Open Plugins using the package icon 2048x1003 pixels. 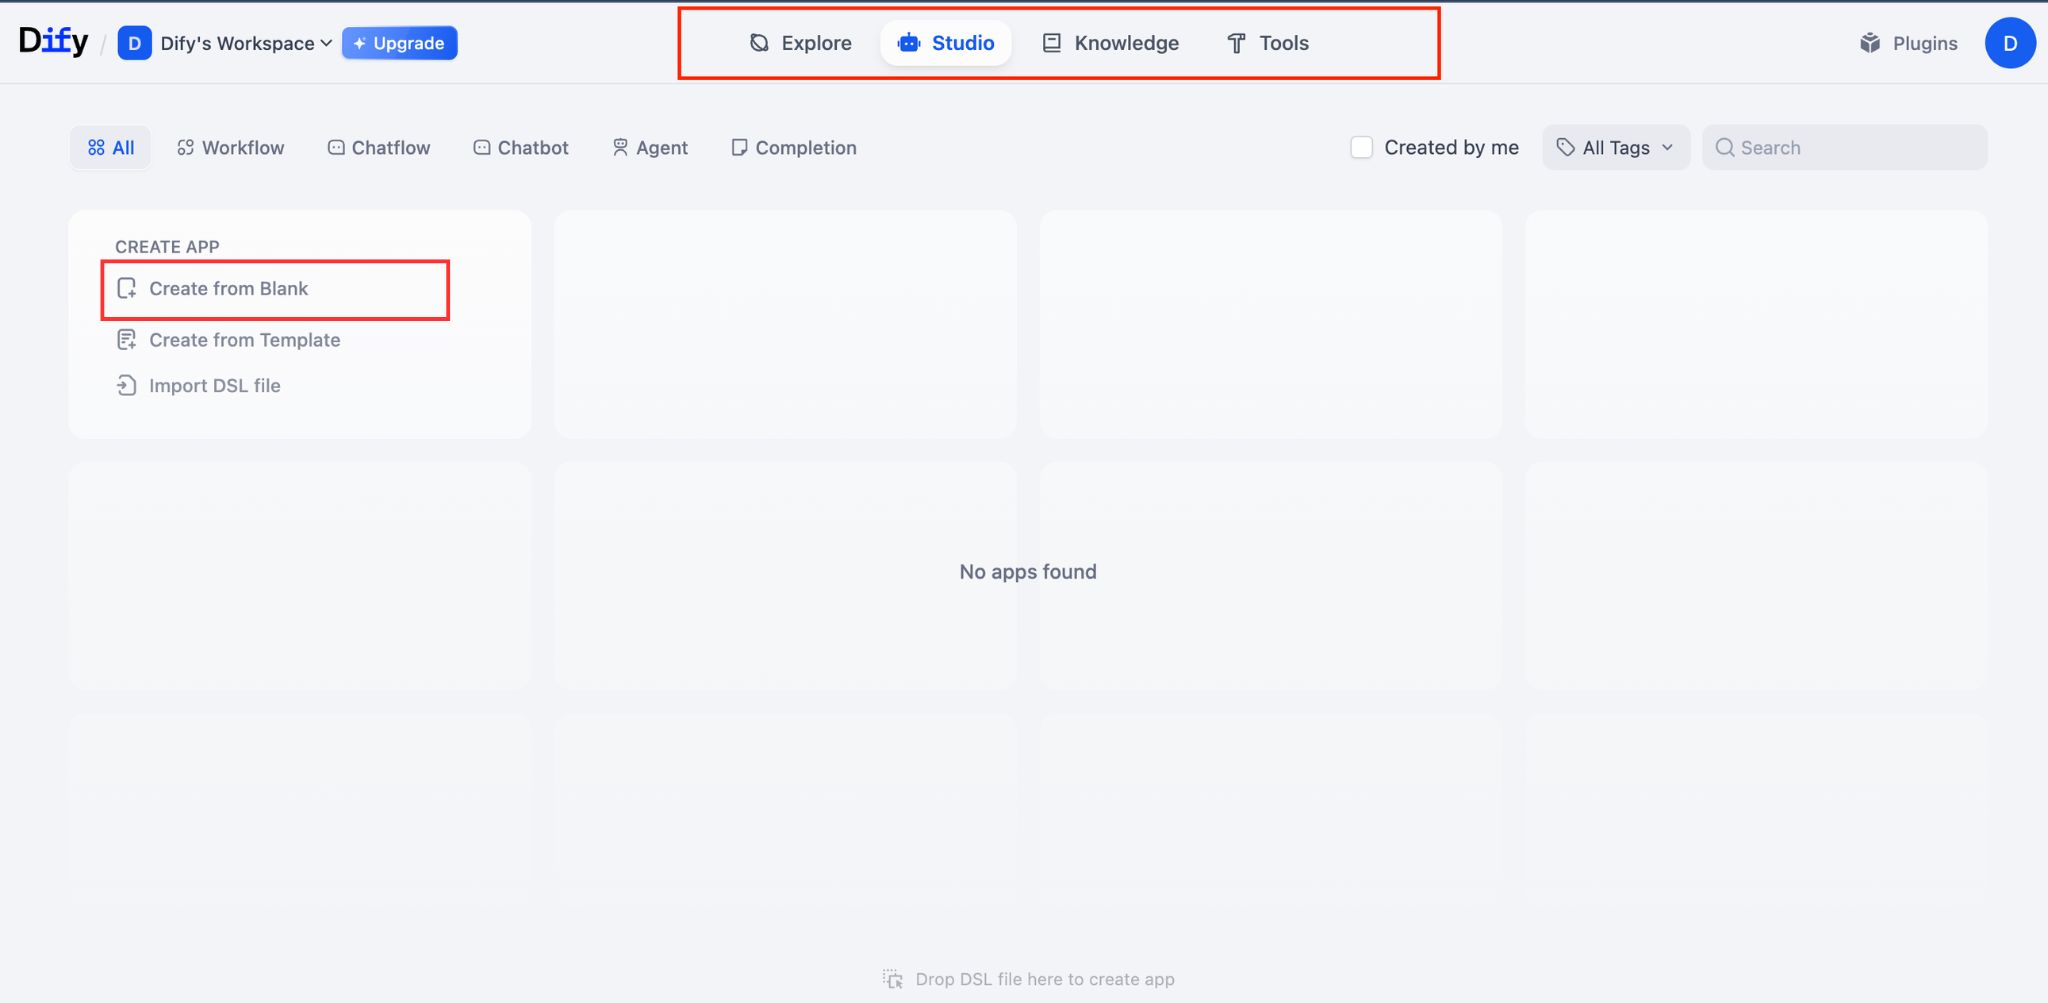pyautogui.click(x=1868, y=43)
